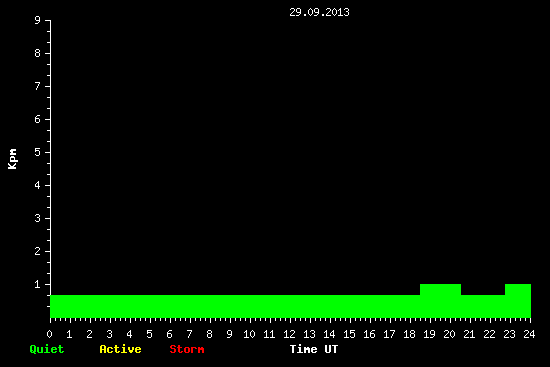Viewport: 550px width, 367px height.
Task: Select the red Storm legend label
Action: (x=187, y=349)
